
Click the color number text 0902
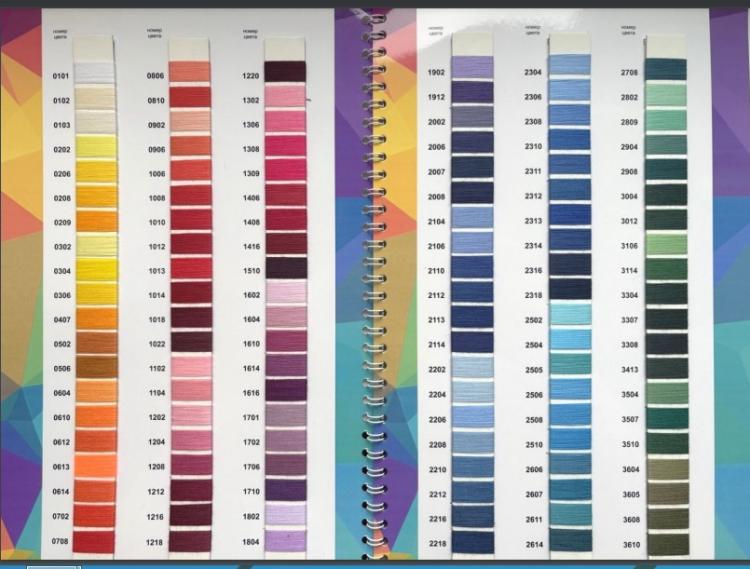pos(156,125)
